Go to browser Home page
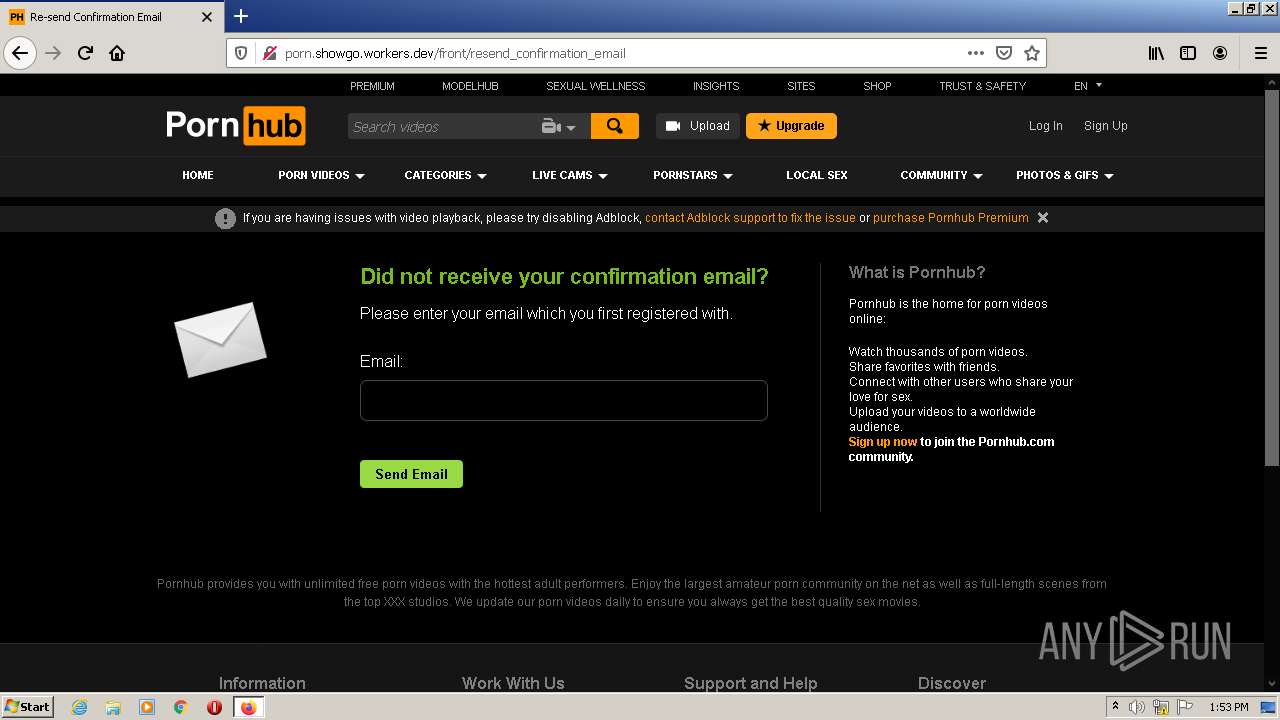 coord(117,53)
